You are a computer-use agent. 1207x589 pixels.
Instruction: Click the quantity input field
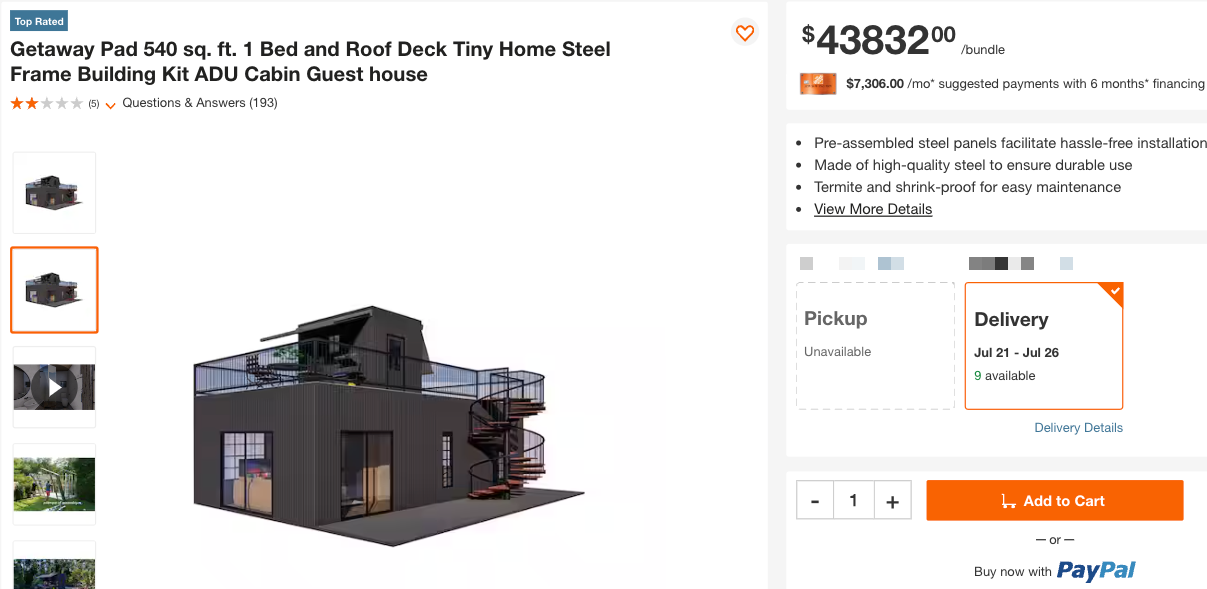tap(853, 500)
